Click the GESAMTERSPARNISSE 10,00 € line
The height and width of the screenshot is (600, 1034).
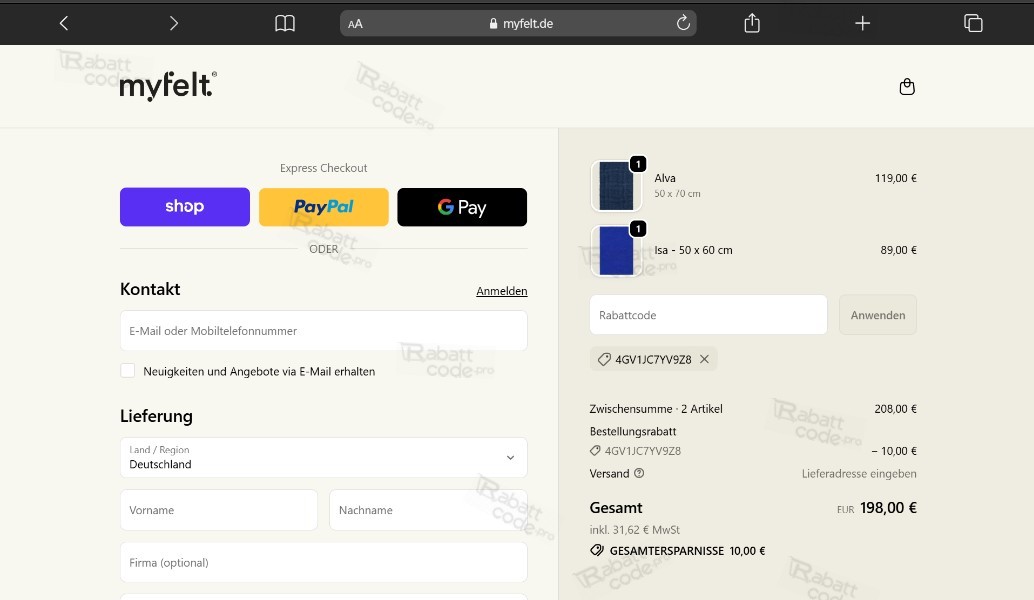pos(678,551)
